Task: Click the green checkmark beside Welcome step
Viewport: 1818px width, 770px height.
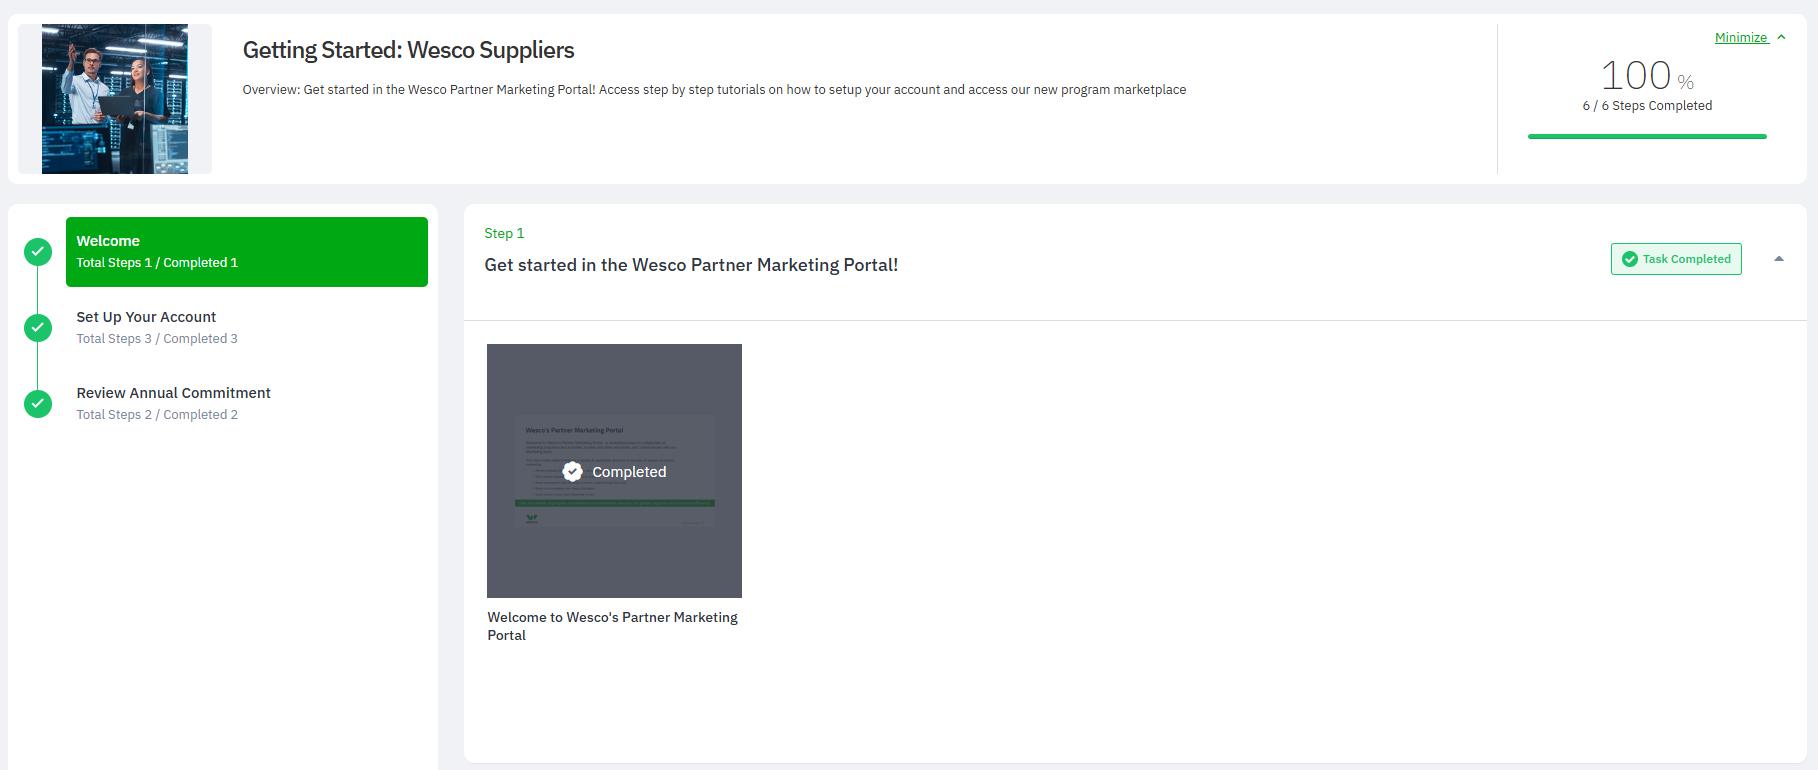Action: pyautogui.click(x=38, y=252)
